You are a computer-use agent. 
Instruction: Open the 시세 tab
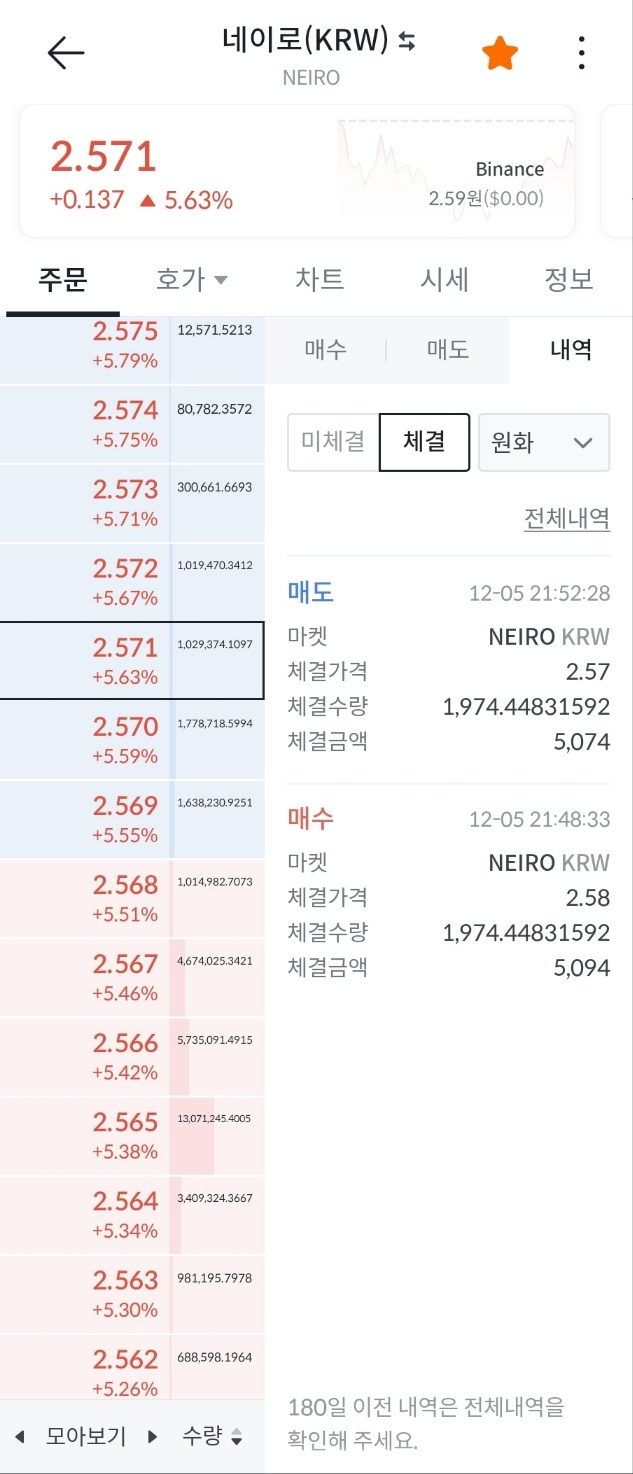point(445,280)
